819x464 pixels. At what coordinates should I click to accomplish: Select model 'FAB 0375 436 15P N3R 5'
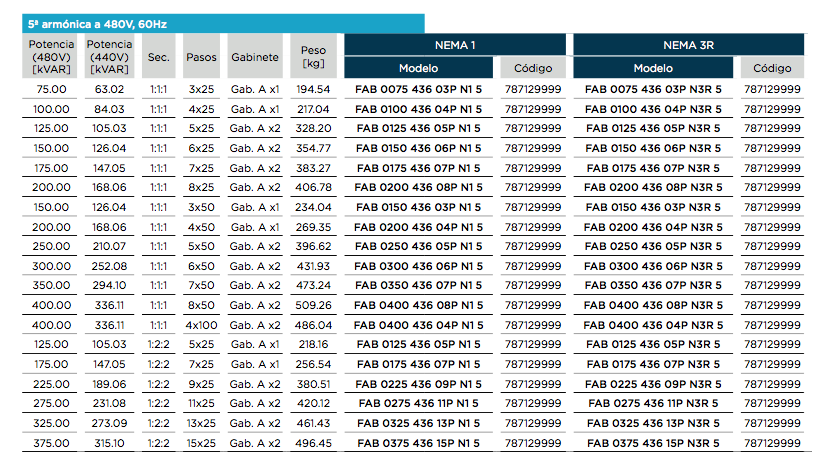click(653, 443)
